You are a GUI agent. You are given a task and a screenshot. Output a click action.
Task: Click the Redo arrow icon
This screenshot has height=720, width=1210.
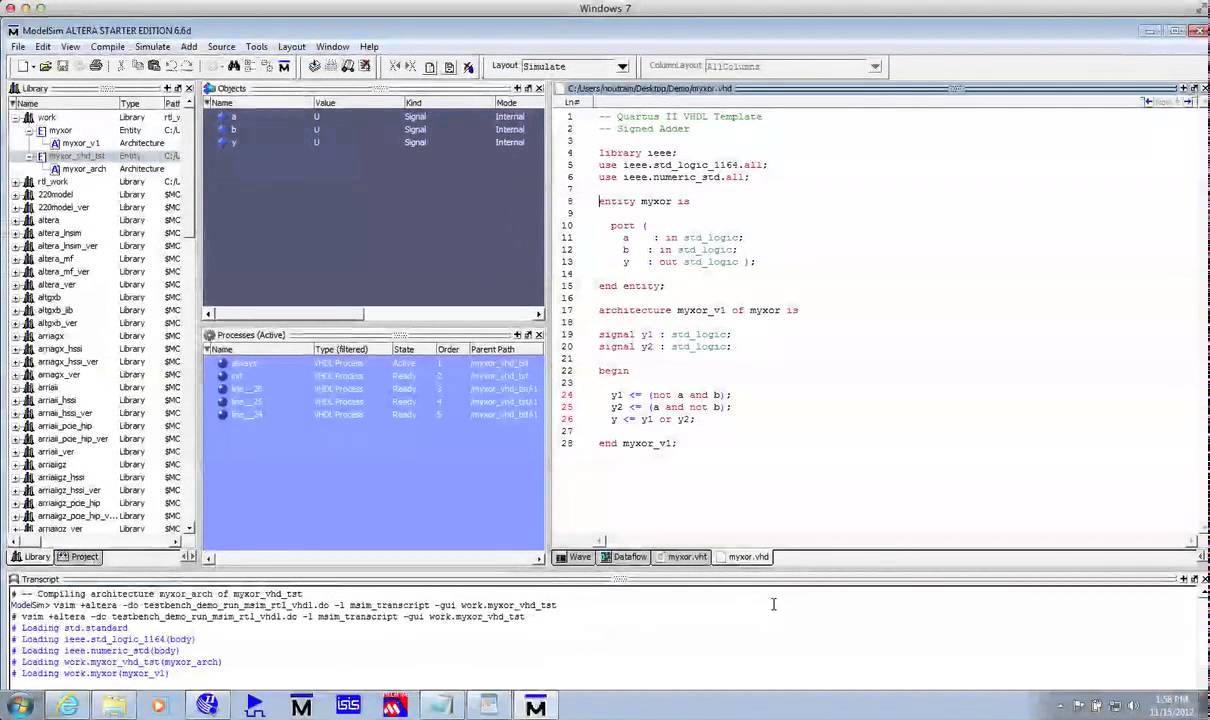pos(187,66)
